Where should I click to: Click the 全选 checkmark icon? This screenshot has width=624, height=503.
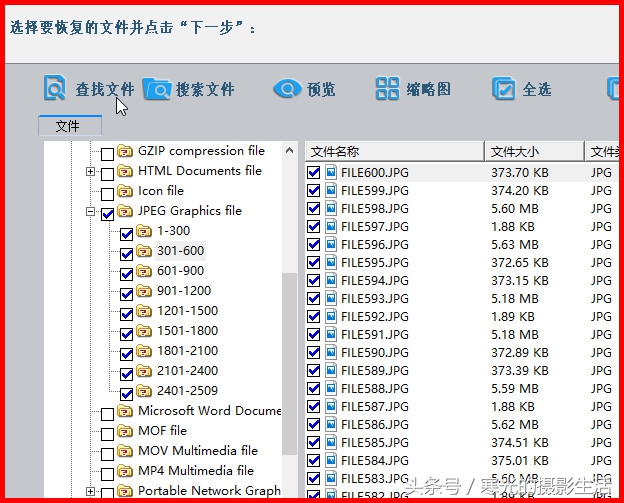(x=504, y=88)
